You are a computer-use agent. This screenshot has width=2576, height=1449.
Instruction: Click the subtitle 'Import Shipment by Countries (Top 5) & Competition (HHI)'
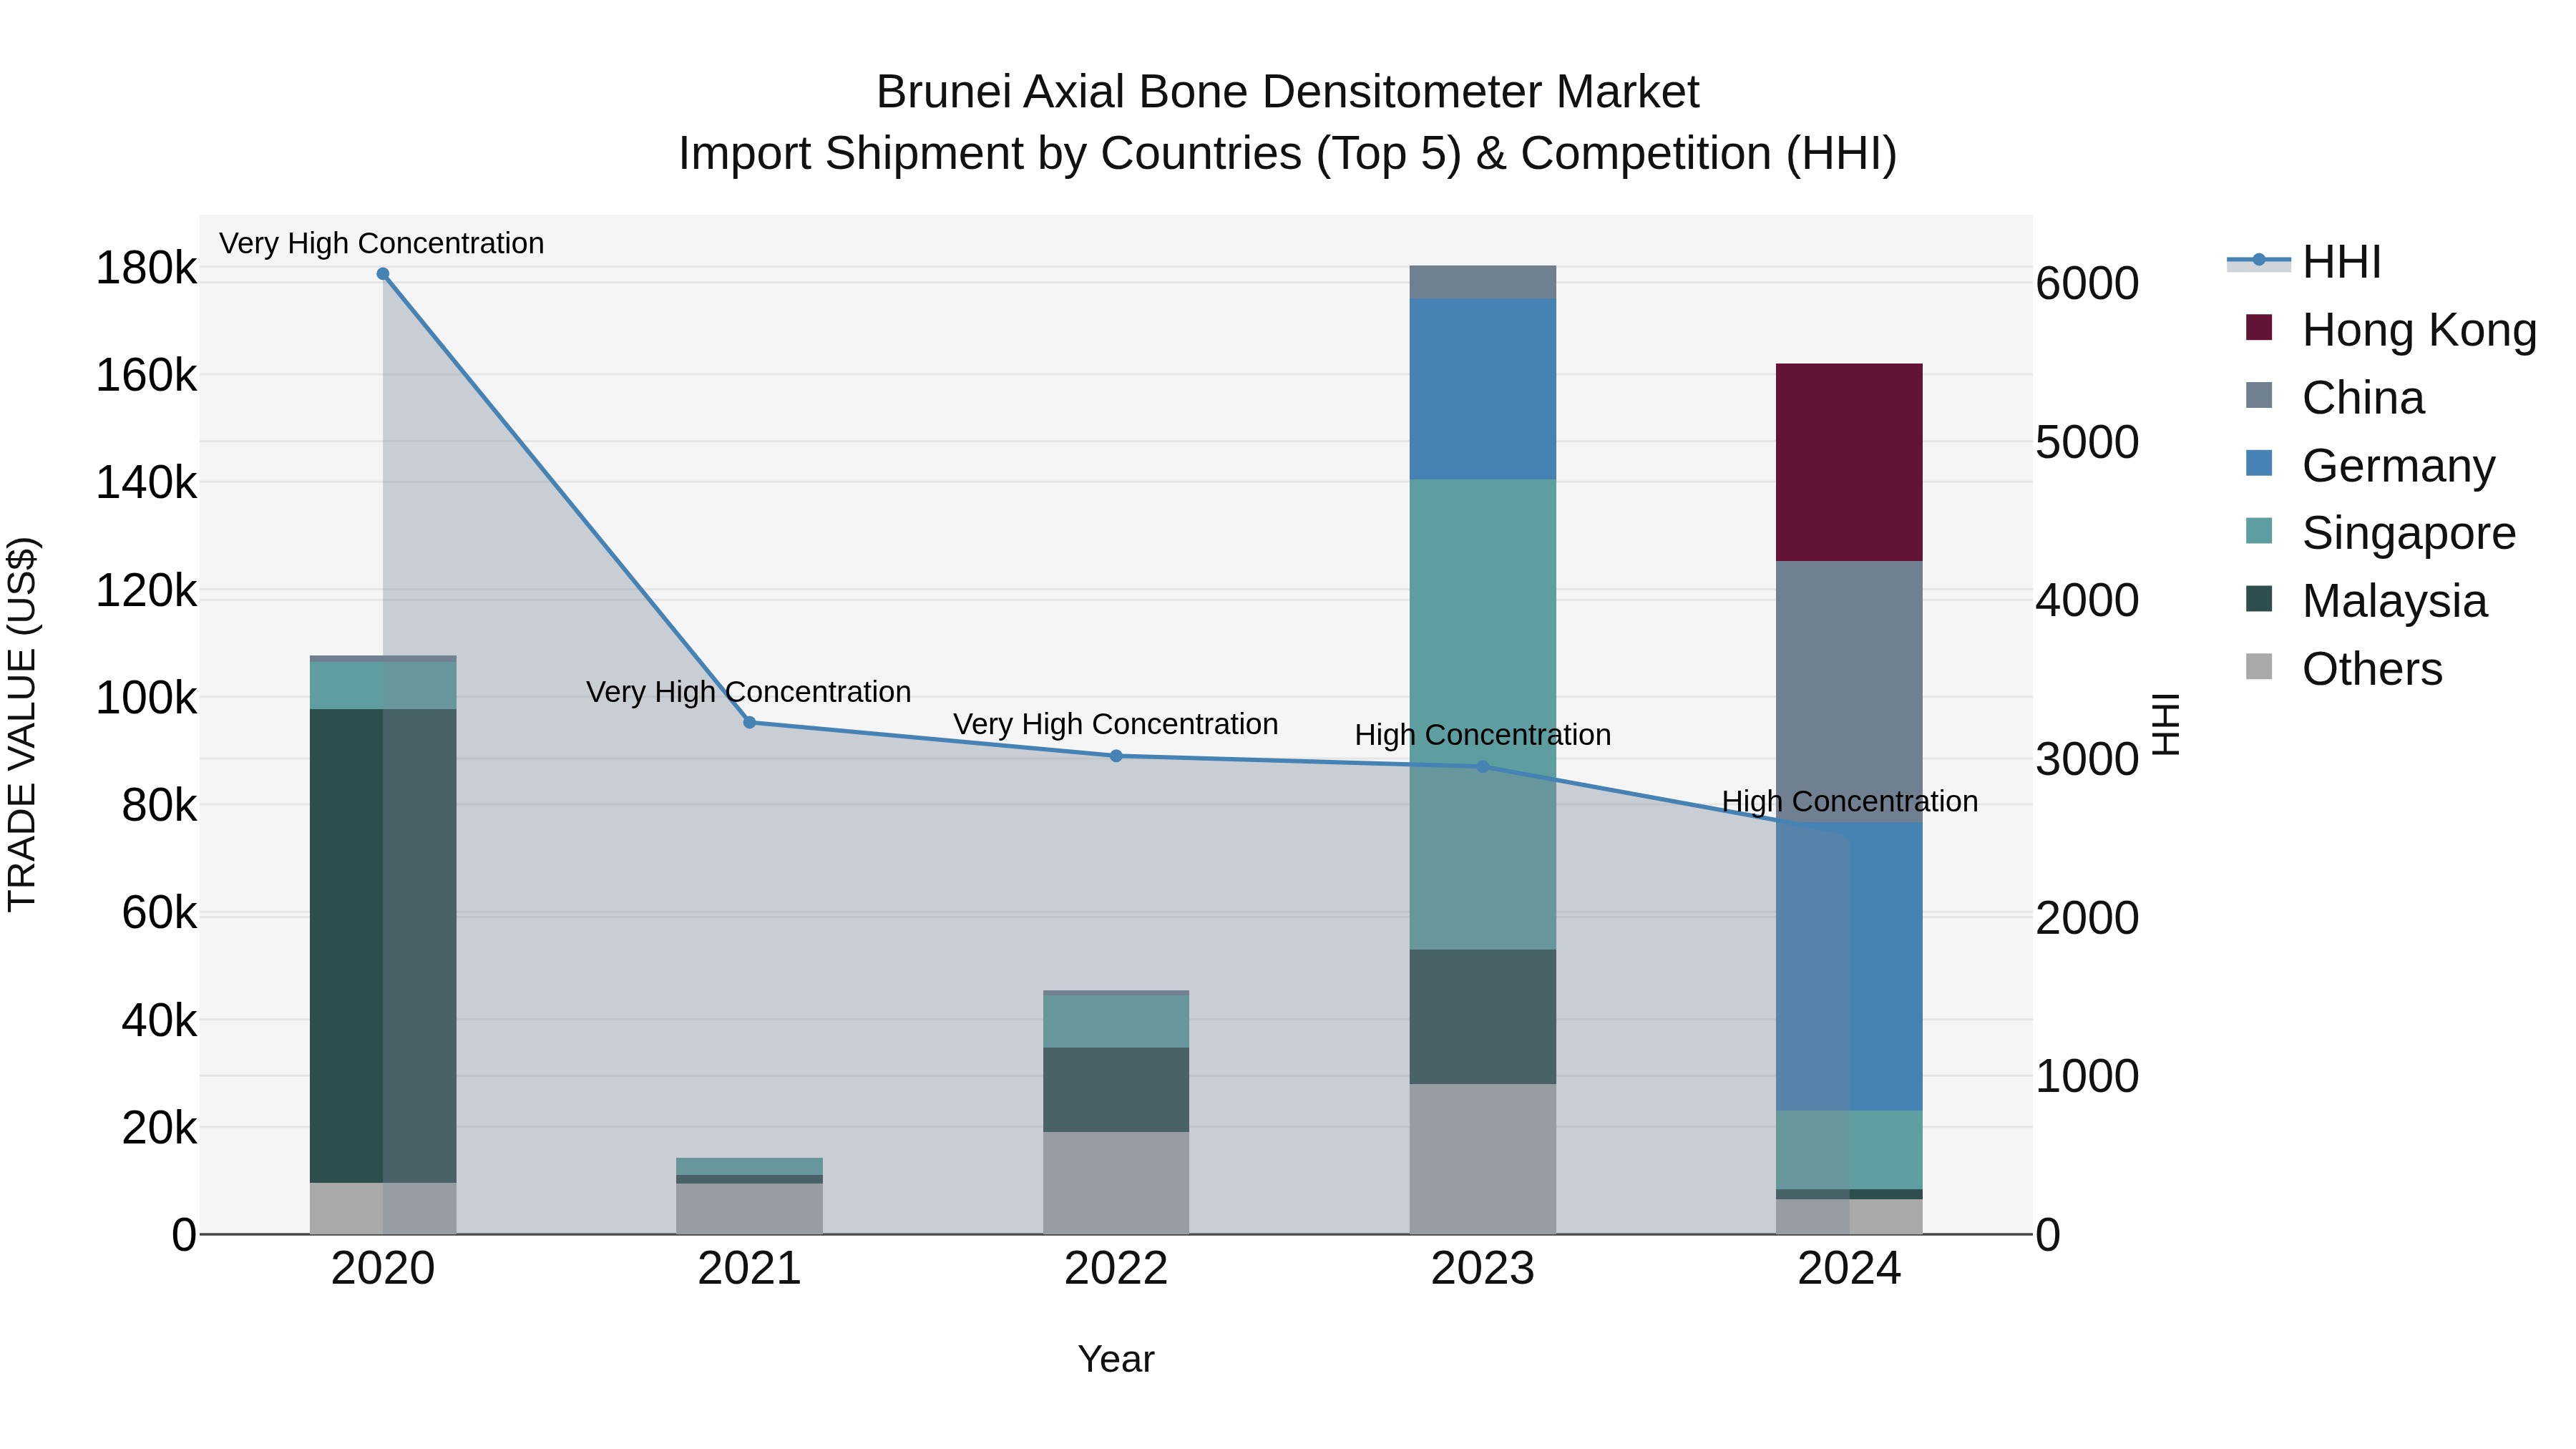pos(1288,154)
